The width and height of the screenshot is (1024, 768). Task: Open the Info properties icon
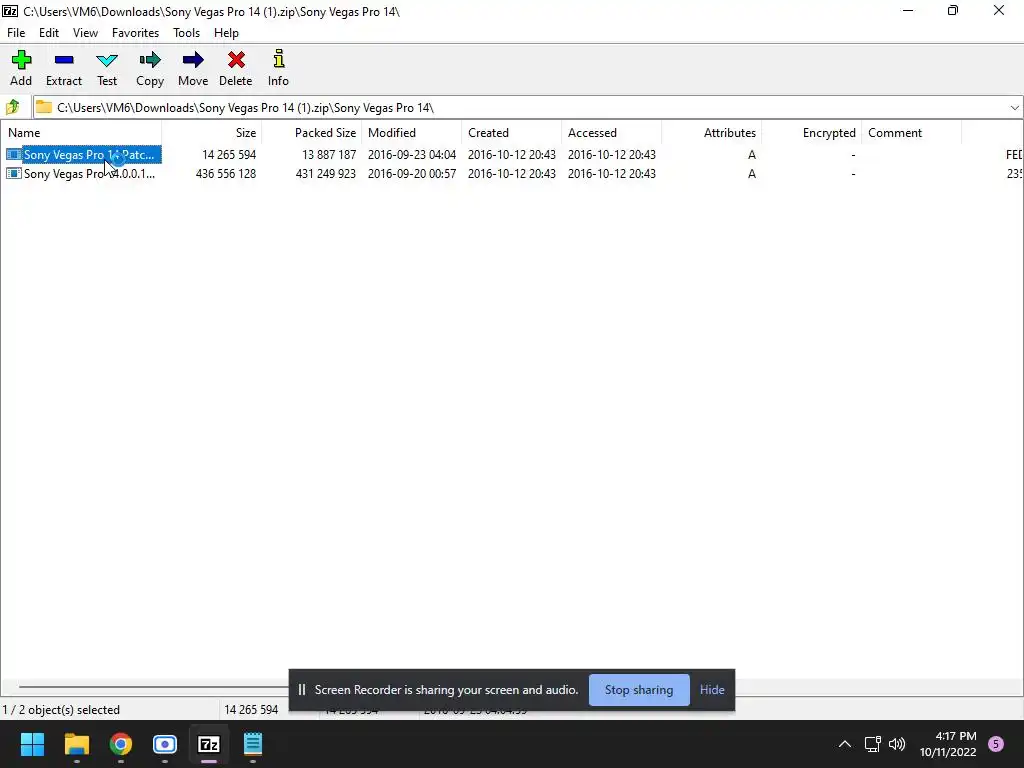(x=279, y=59)
